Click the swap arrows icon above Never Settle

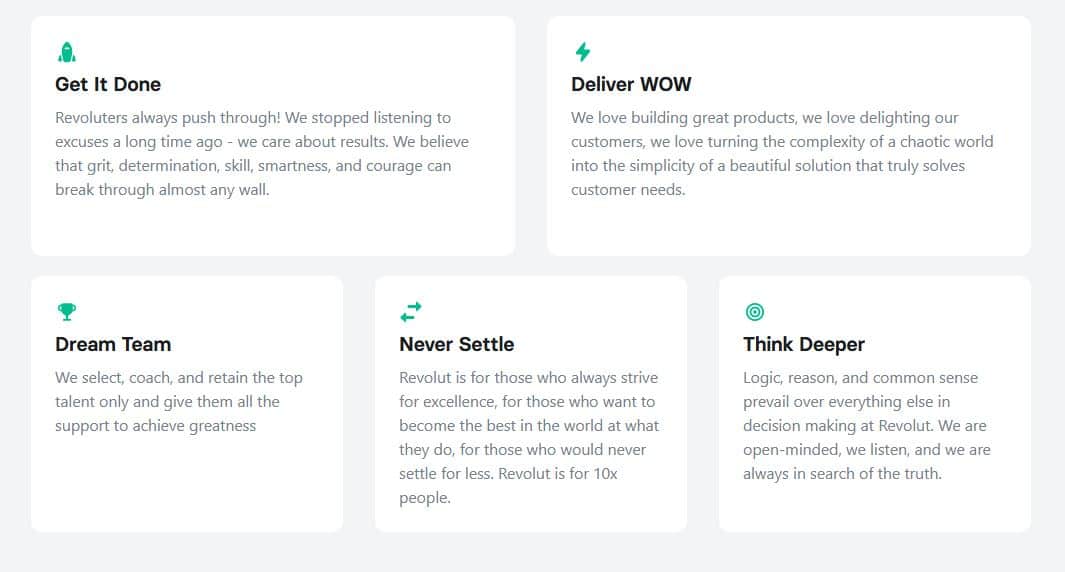(x=411, y=312)
